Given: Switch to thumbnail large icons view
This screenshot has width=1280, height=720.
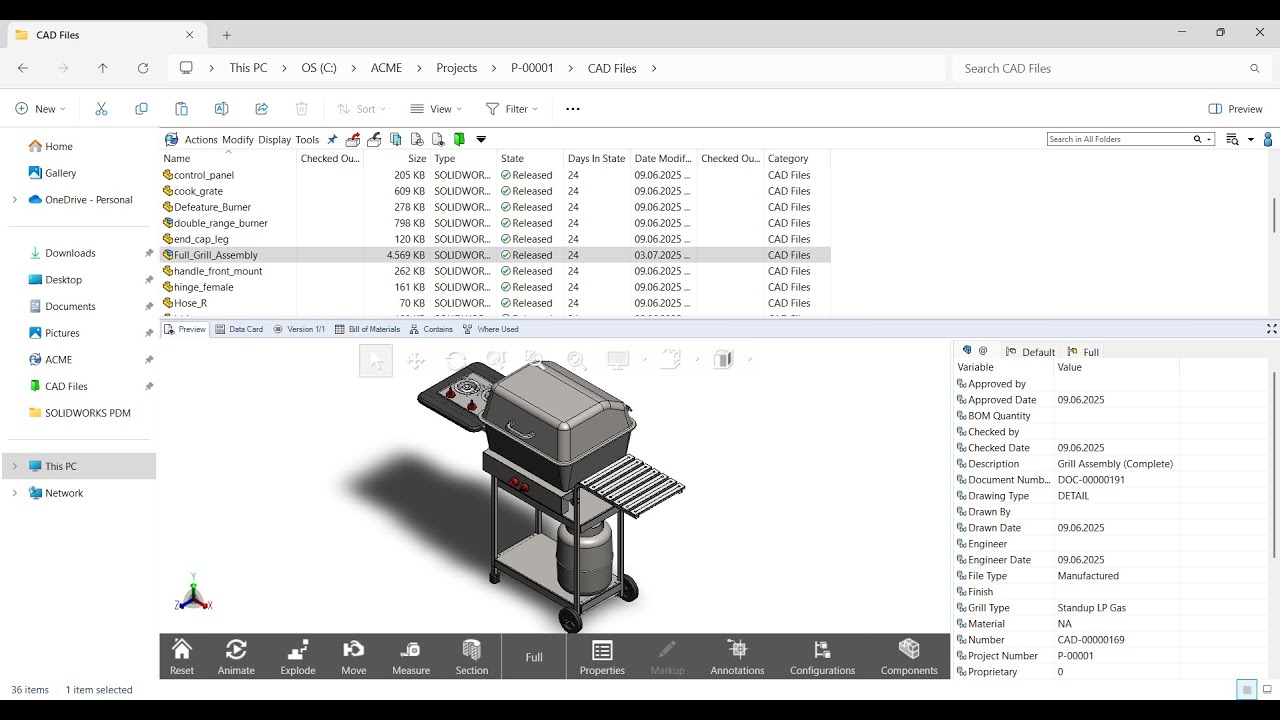Looking at the screenshot, I should click(1267, 690).
